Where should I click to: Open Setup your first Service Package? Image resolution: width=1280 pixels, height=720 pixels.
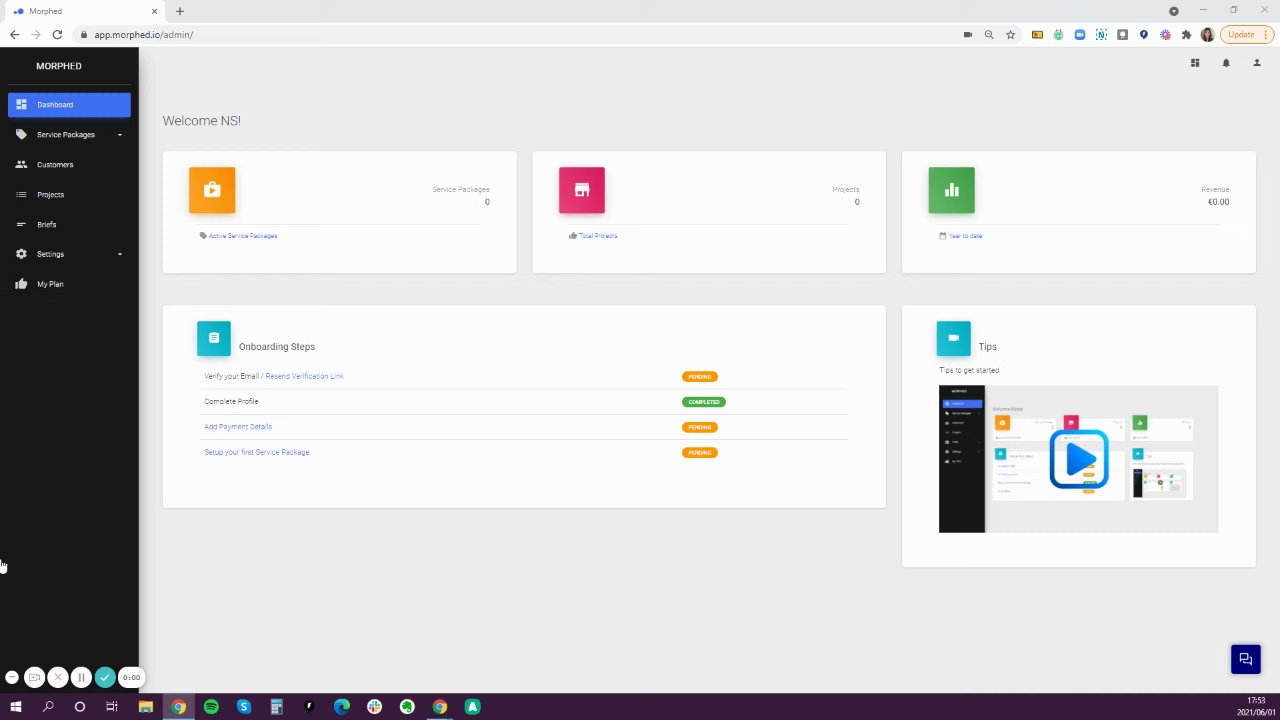click(x=257, y=452)
